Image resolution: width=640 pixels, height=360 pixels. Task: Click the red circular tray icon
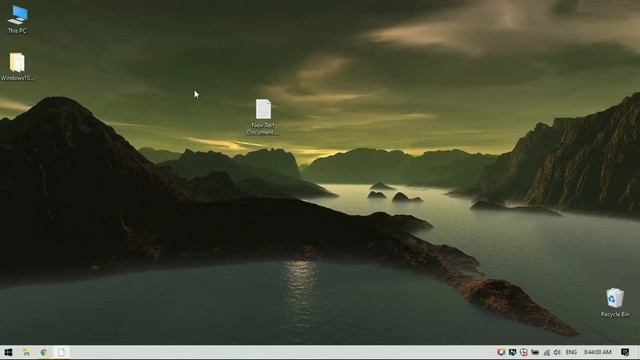click(524, 352)
